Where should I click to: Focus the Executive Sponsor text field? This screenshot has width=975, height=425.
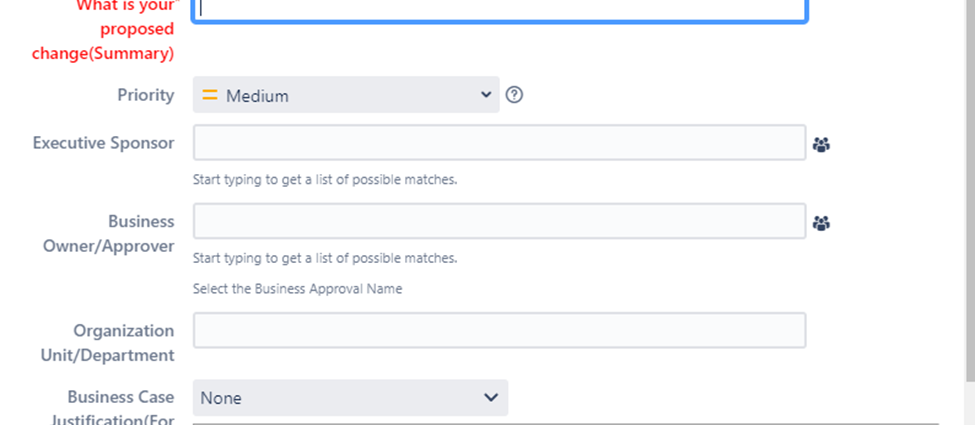pos(499,142)
